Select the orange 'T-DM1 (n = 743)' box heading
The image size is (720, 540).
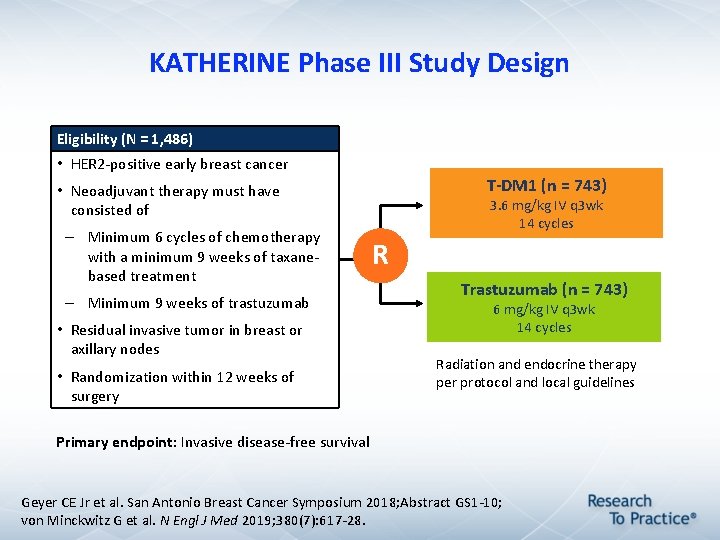(x=546, y=186)
